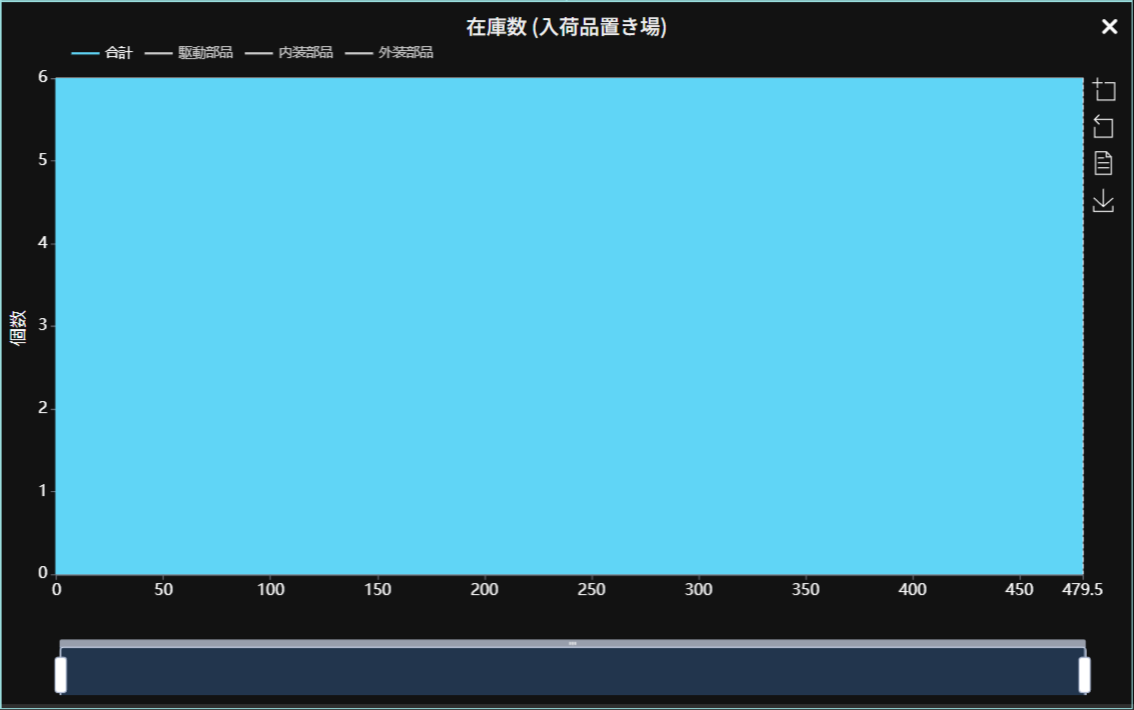
Task: Activate the area zoom tool icon
Action: click(1103, 90)
